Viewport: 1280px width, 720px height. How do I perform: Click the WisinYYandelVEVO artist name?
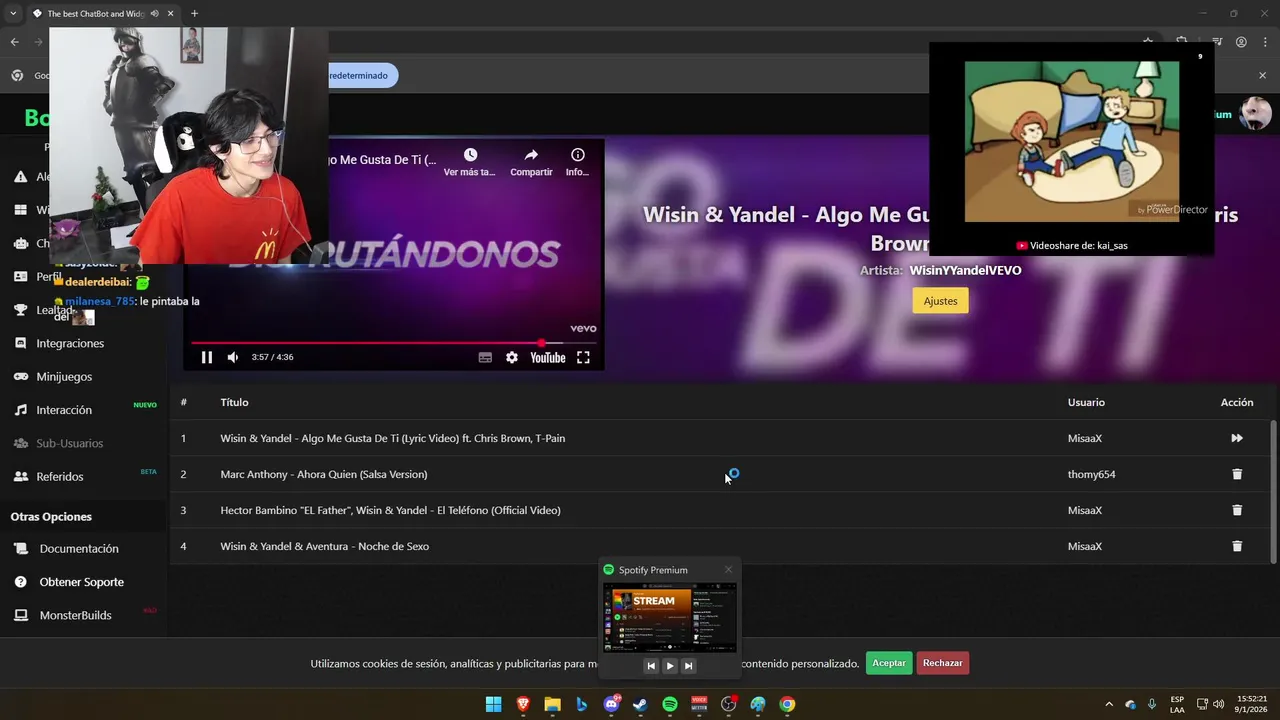(965, 270)
